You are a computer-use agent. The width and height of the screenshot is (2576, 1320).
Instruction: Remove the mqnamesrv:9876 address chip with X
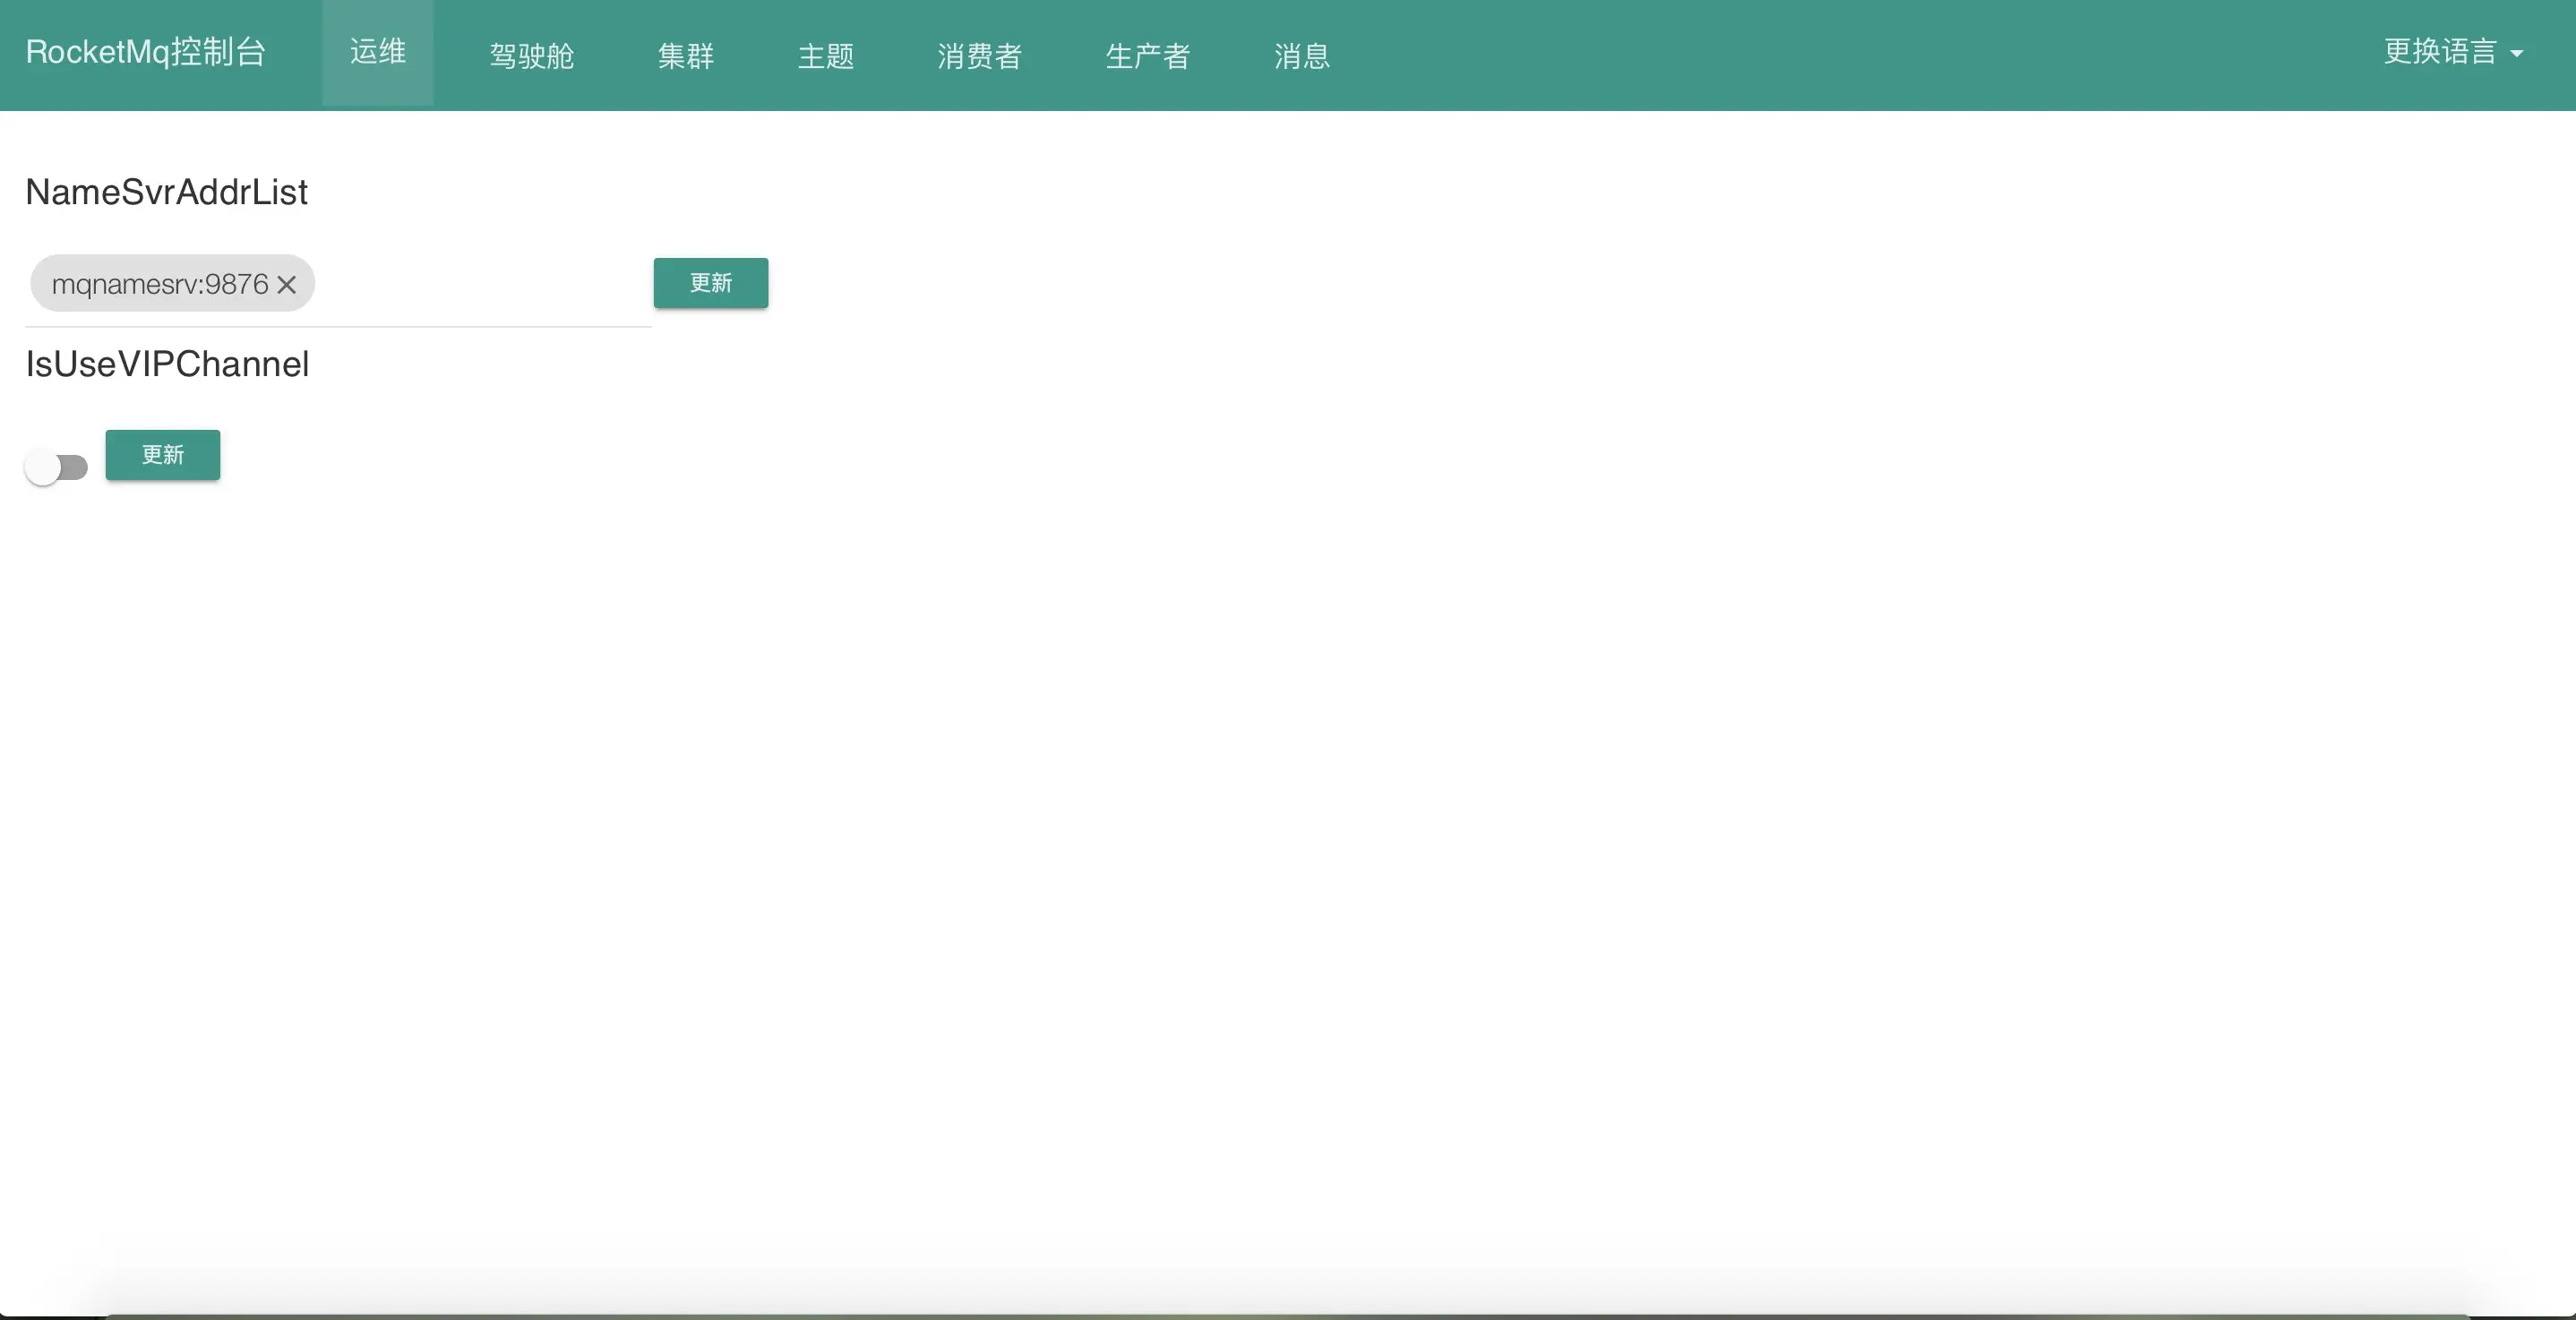click(x=286, y=285)
